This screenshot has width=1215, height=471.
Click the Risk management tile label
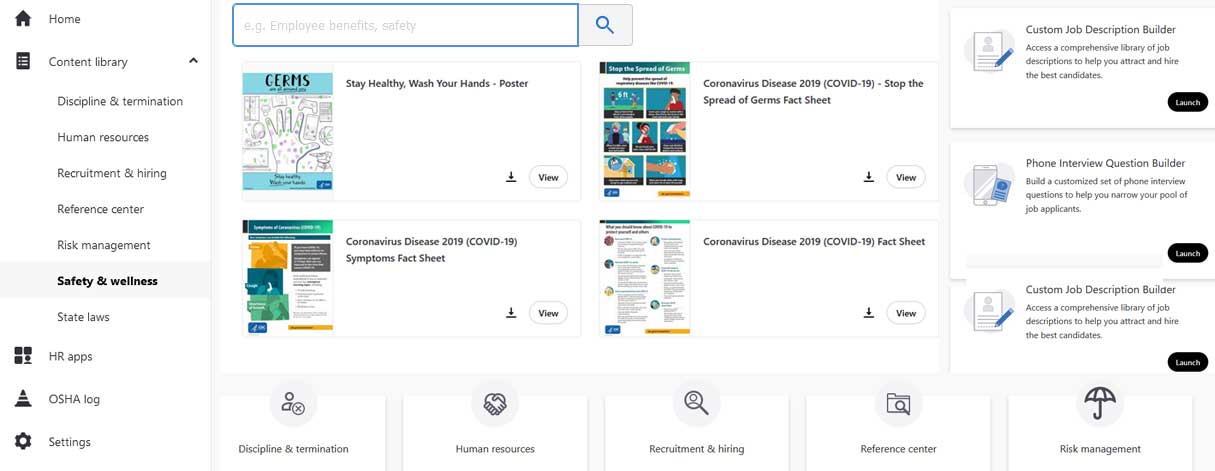pyautogui.click(x=1100, y=449)
